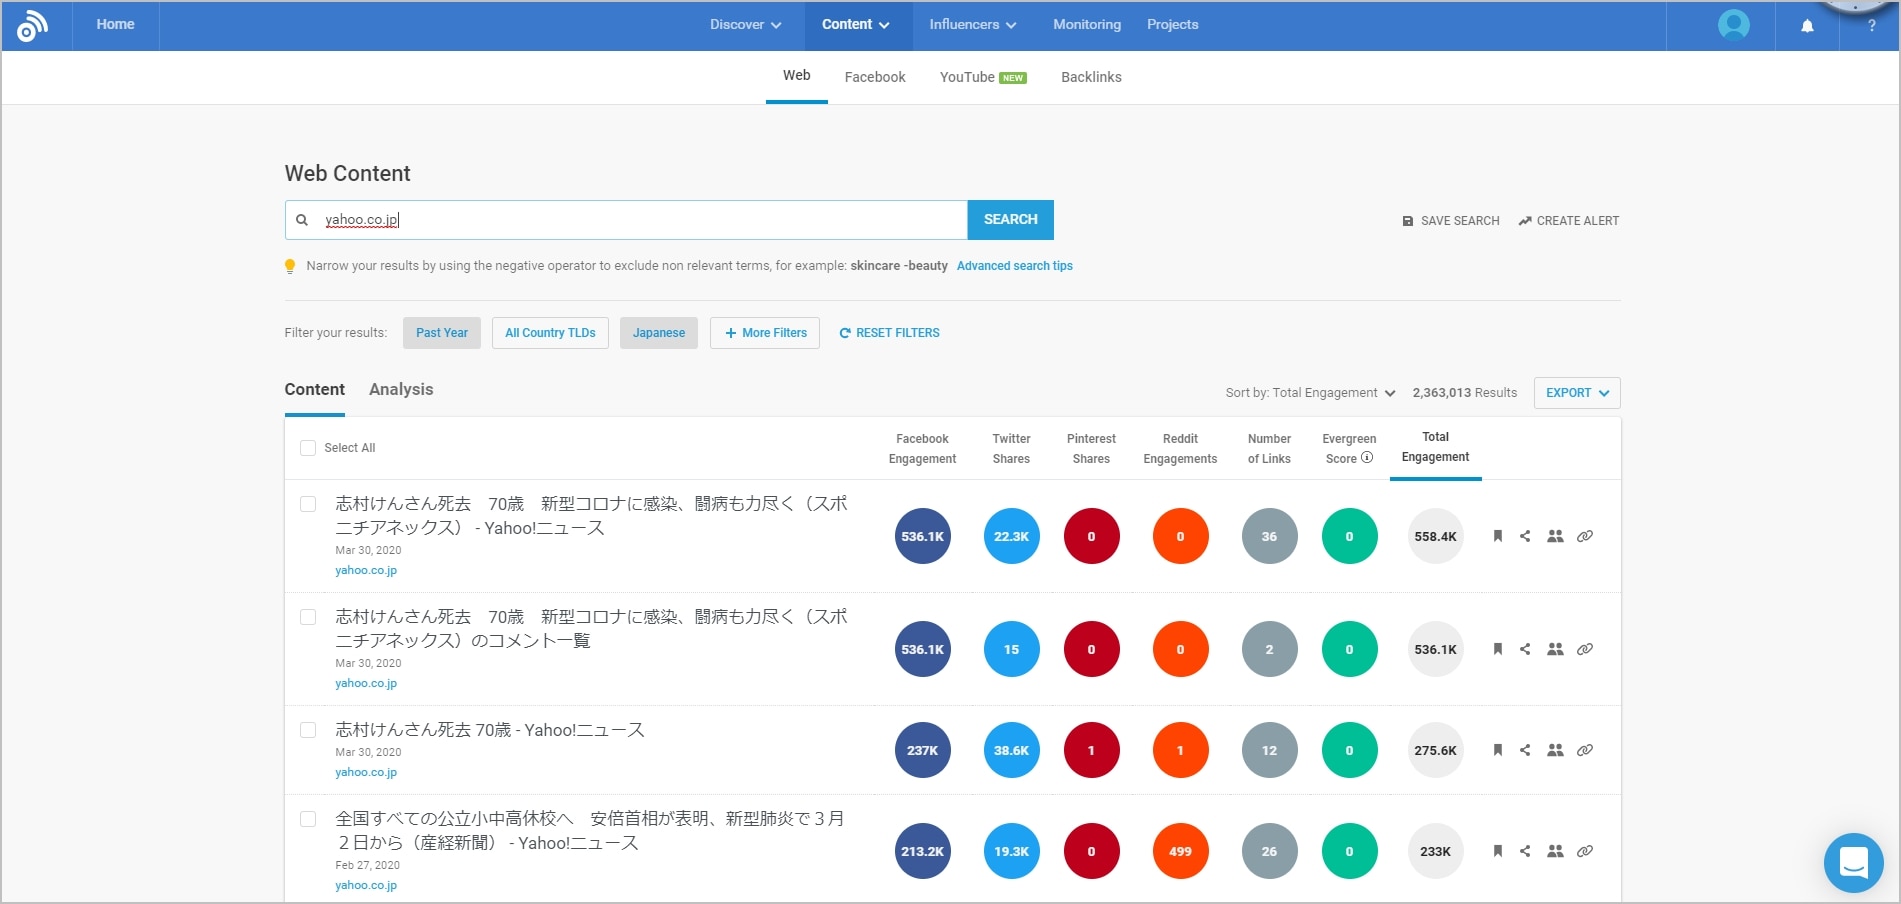Screen dimensions: 1901x904
Task: Expand the Influencers menu
Action: pos(972,25)
